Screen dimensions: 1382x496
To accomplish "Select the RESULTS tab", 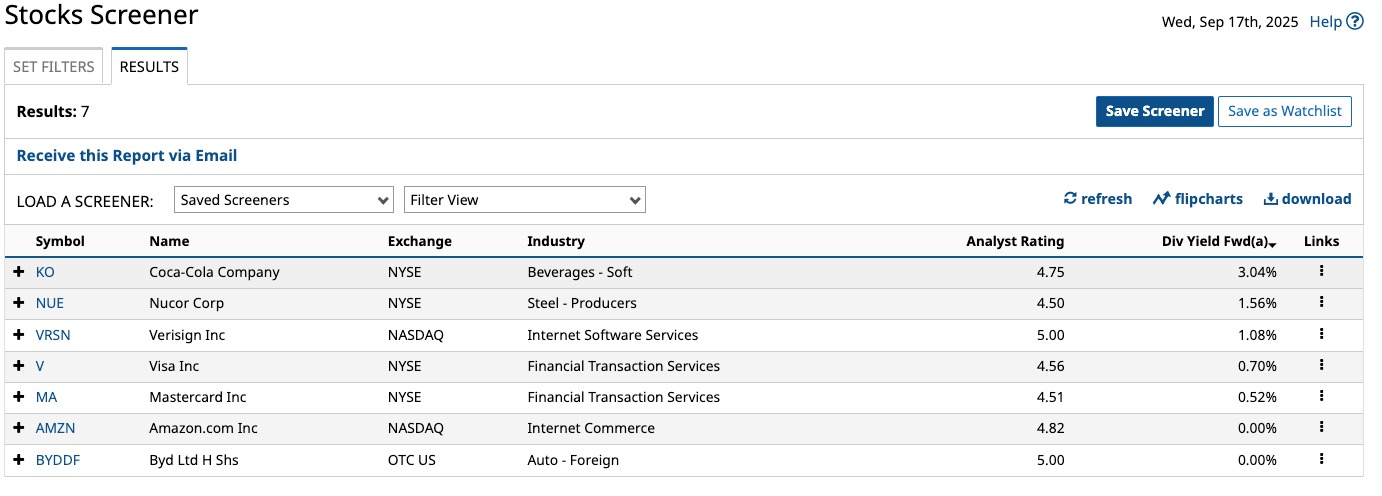I will click(149, 67).
